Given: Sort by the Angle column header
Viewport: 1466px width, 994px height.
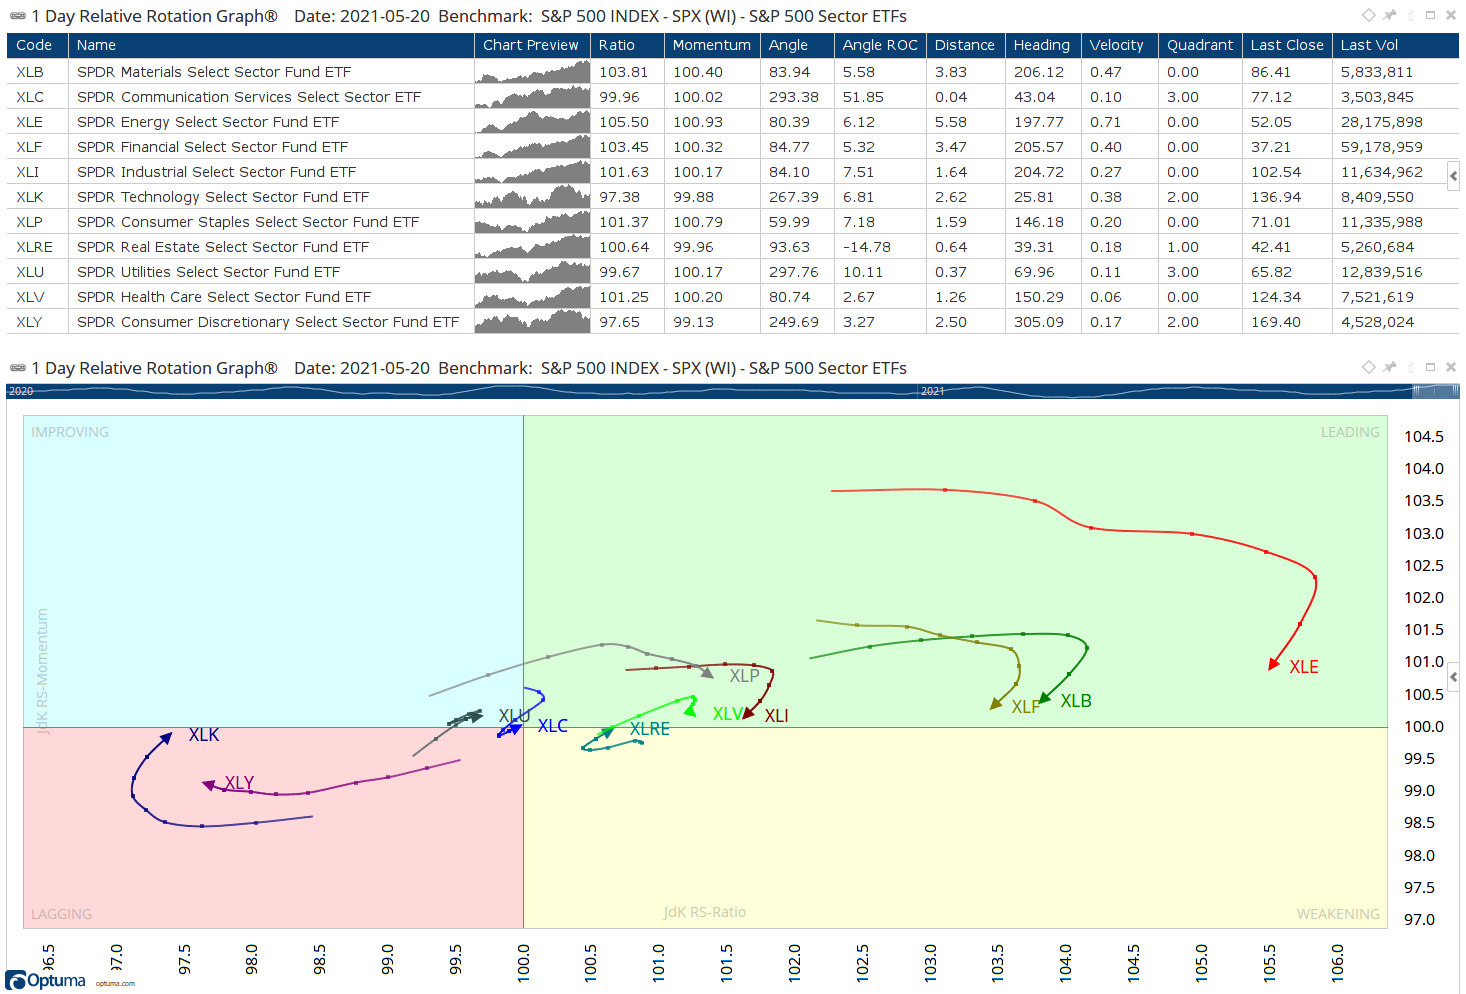Looking at the screenshot, I should click(797, 45).
